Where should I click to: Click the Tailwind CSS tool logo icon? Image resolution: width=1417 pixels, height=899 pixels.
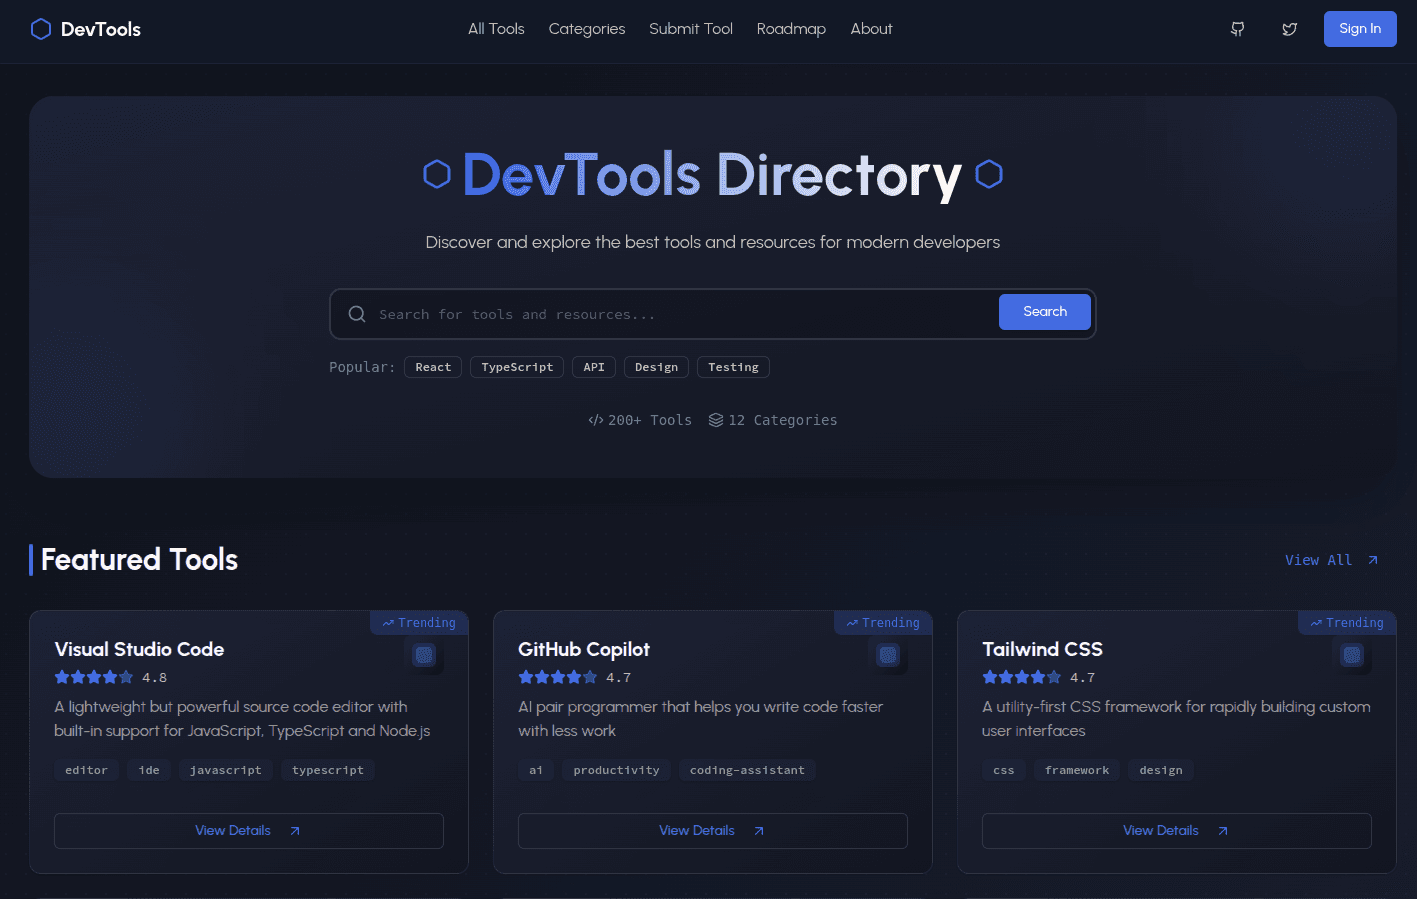(1352, 656)
